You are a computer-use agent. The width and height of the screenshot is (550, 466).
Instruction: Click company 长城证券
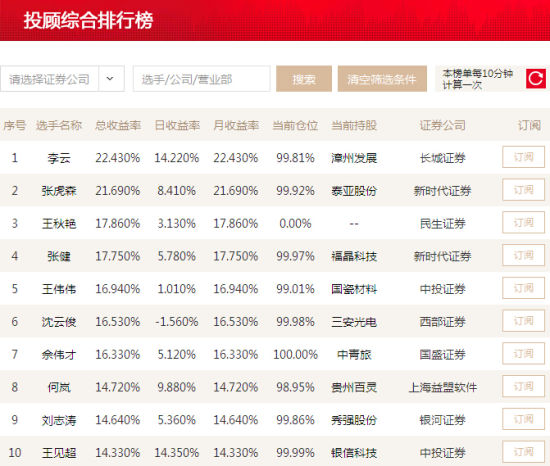point(443,158)
